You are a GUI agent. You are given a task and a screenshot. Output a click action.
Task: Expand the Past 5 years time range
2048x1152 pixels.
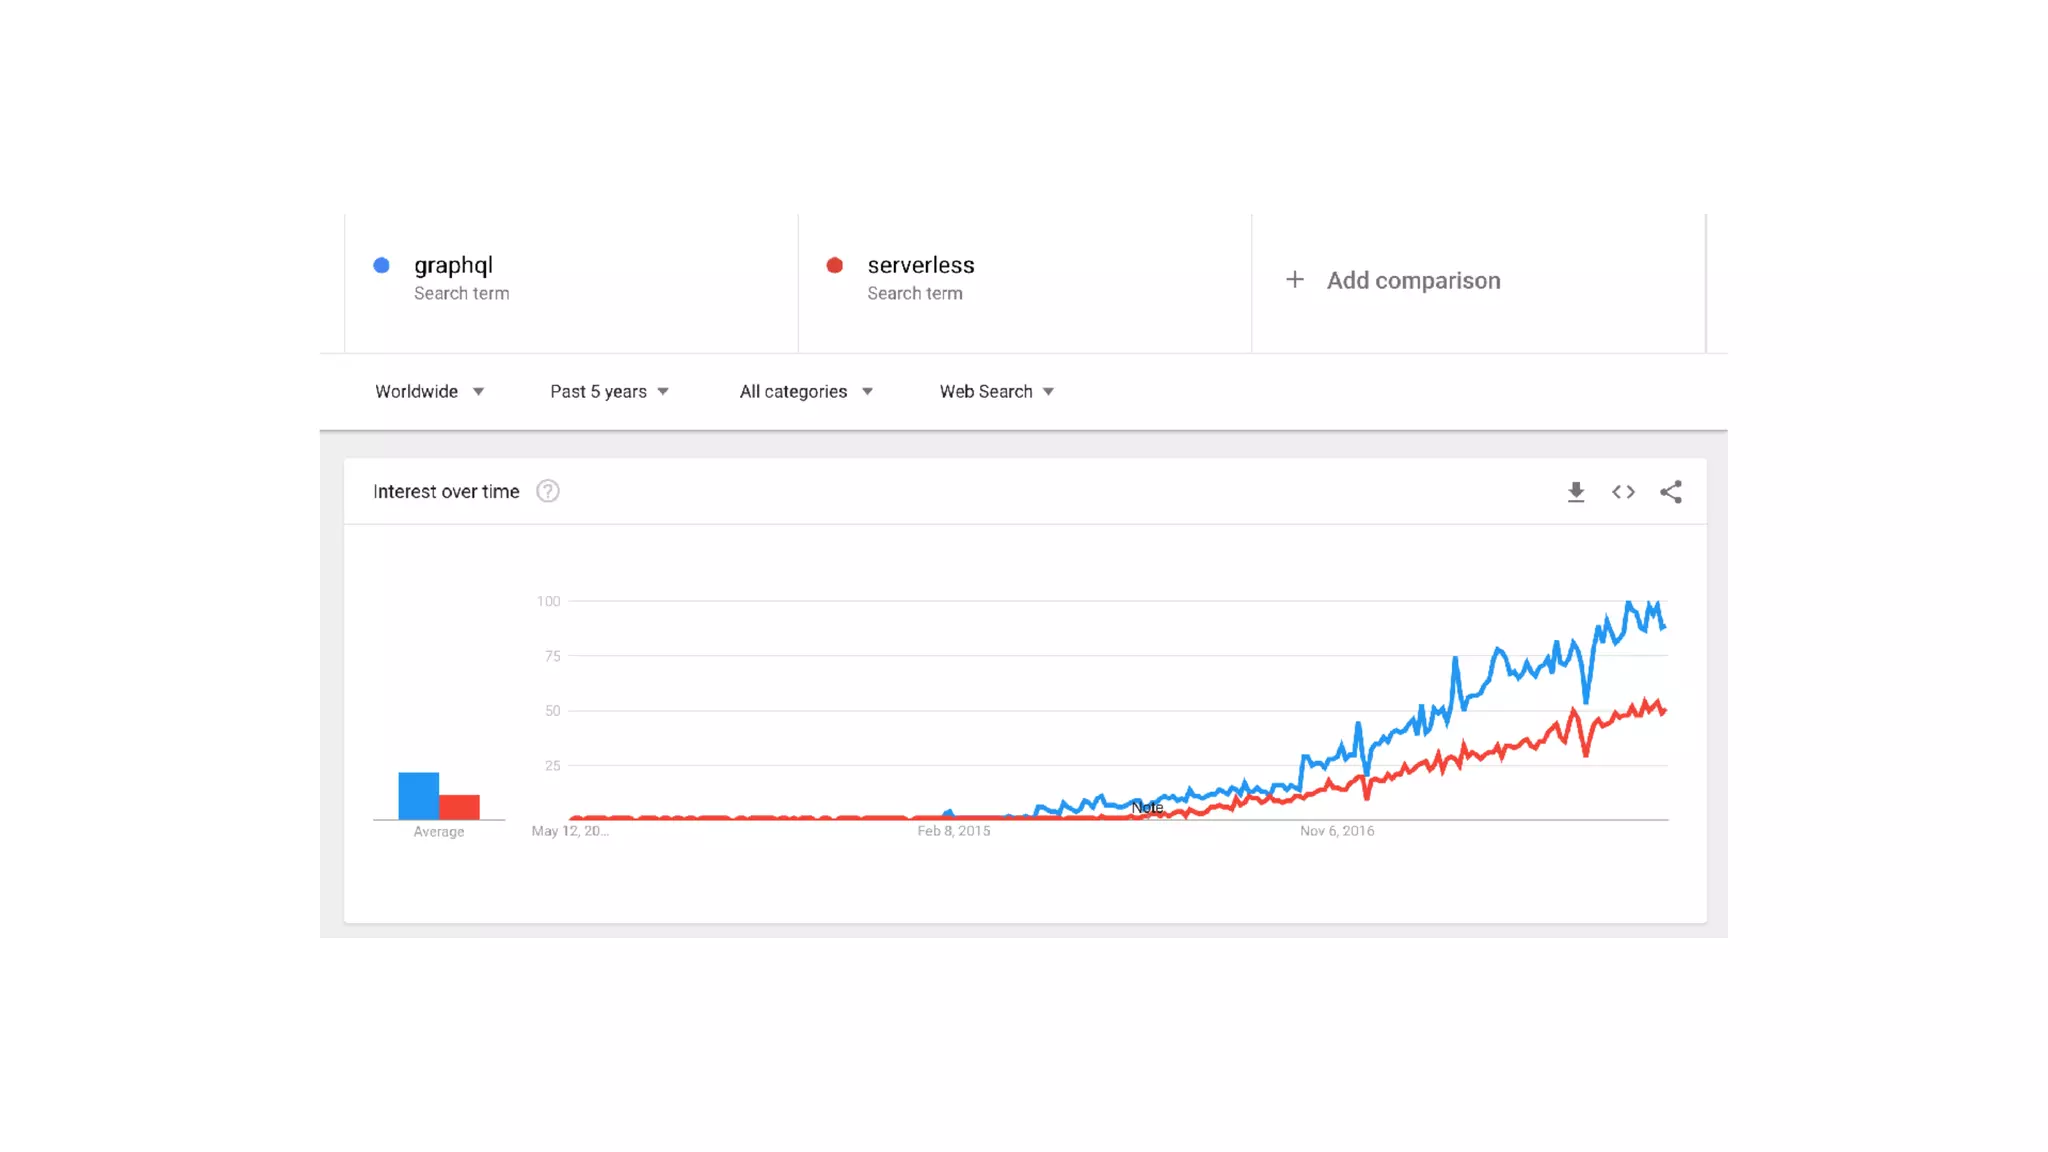[609, 391]
